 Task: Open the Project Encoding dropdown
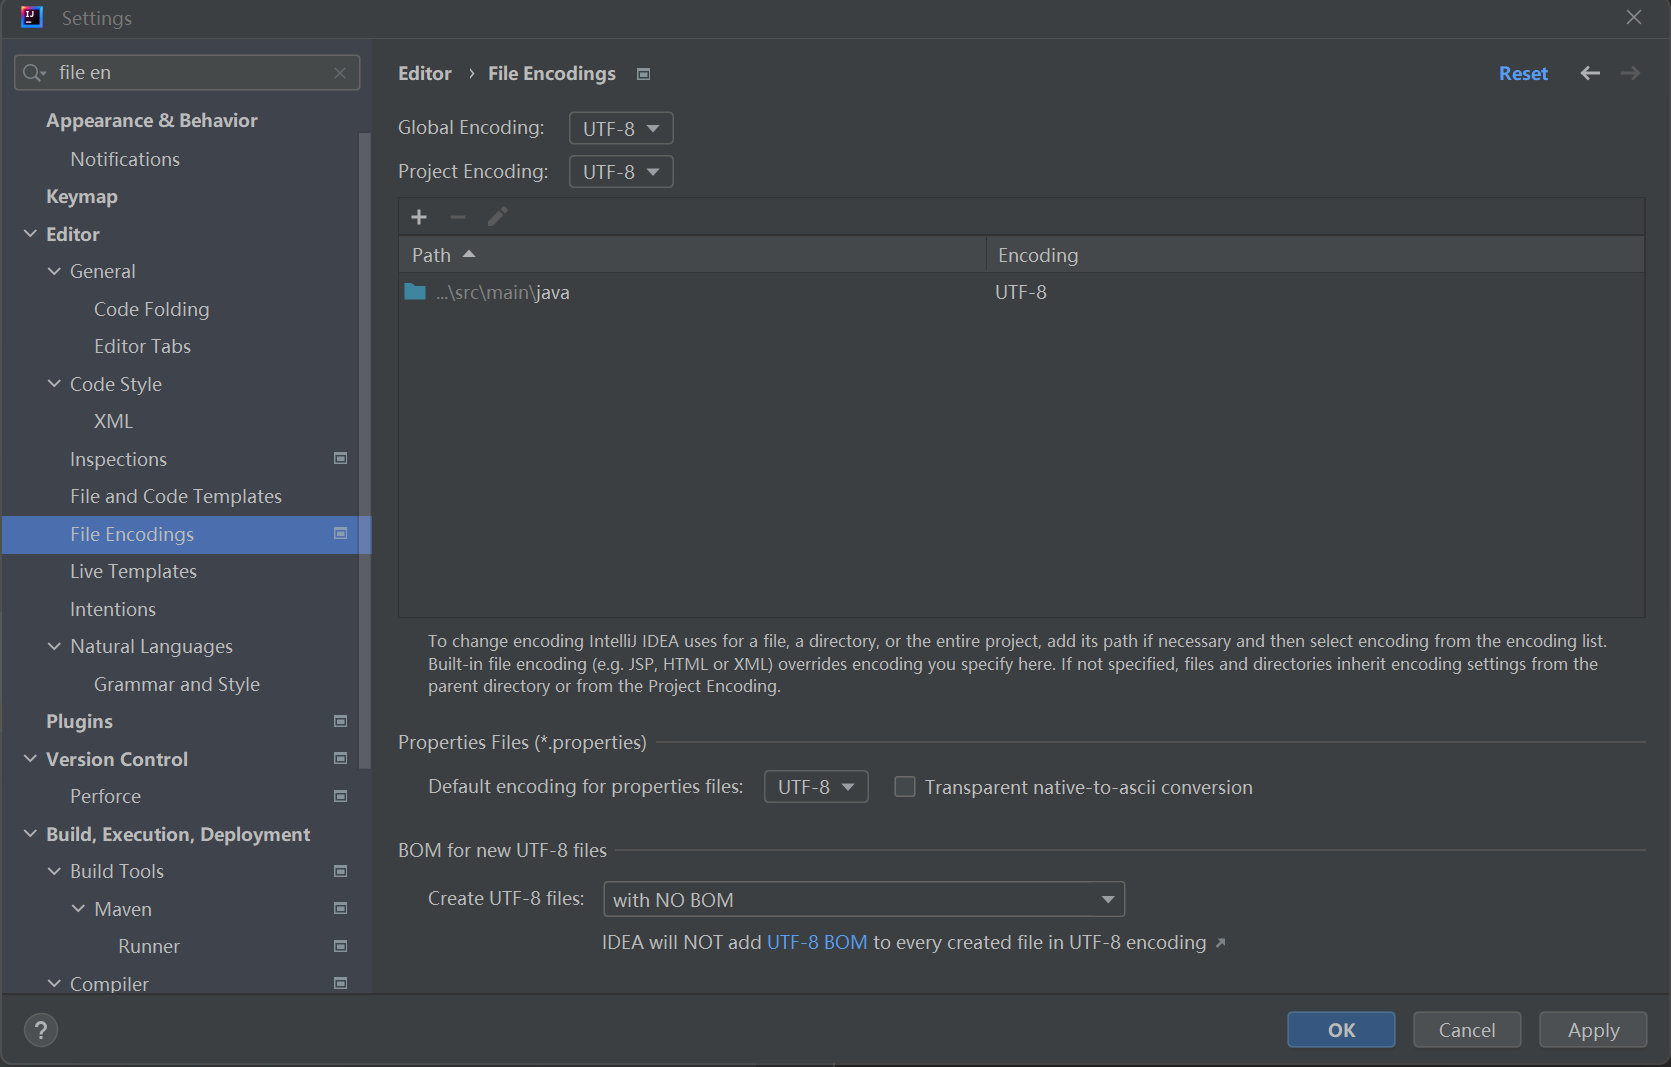(x=621, y=172)
